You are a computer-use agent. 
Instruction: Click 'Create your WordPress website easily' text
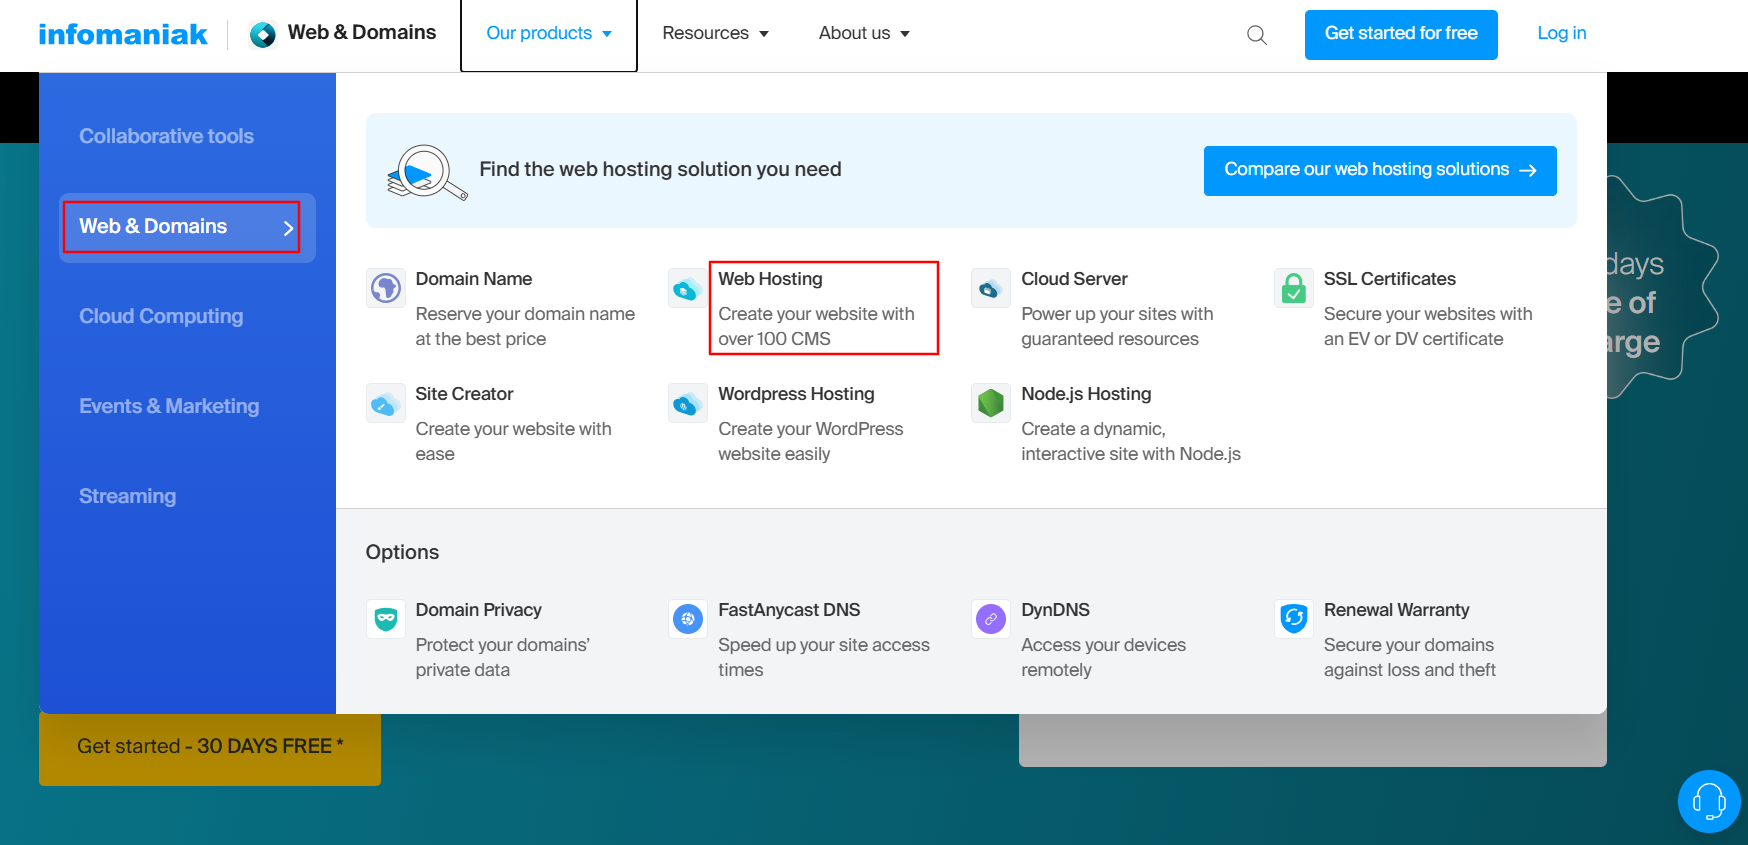[x=810, y=441]
